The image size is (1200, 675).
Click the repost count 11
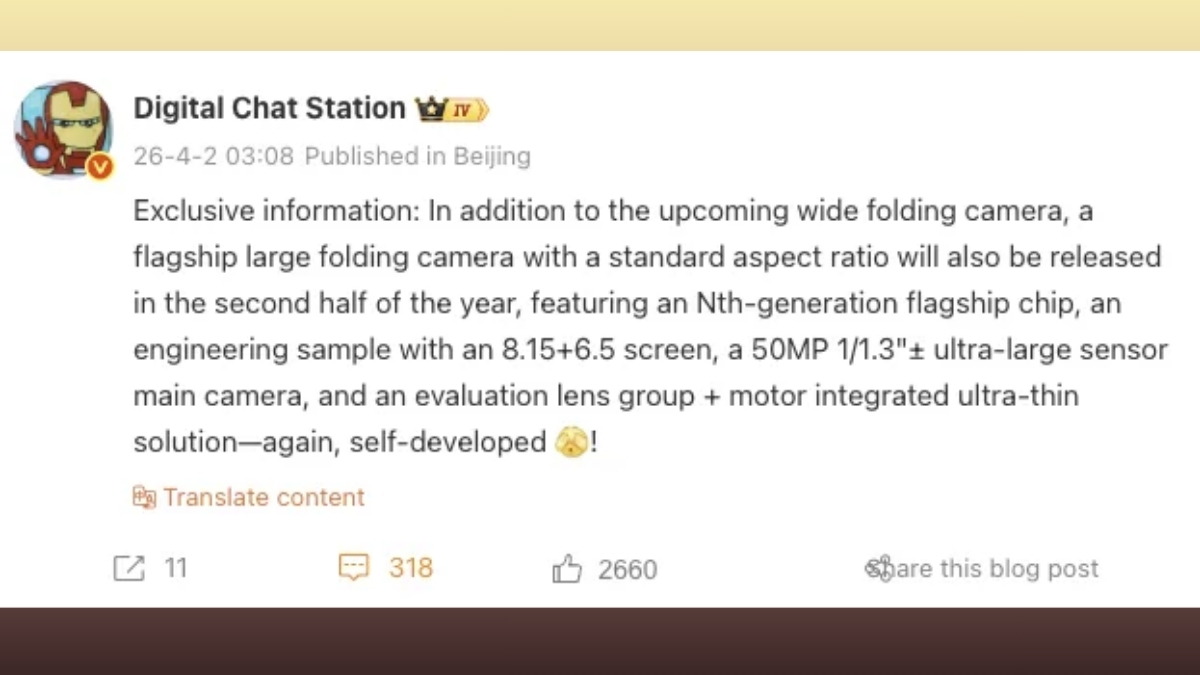click(176, 568)
